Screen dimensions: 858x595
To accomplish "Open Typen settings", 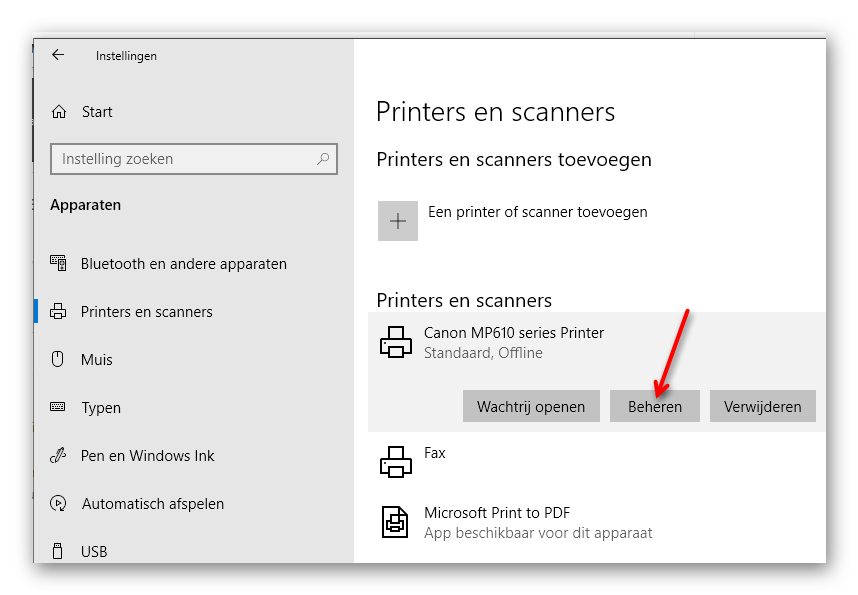I will pos(101,408).
